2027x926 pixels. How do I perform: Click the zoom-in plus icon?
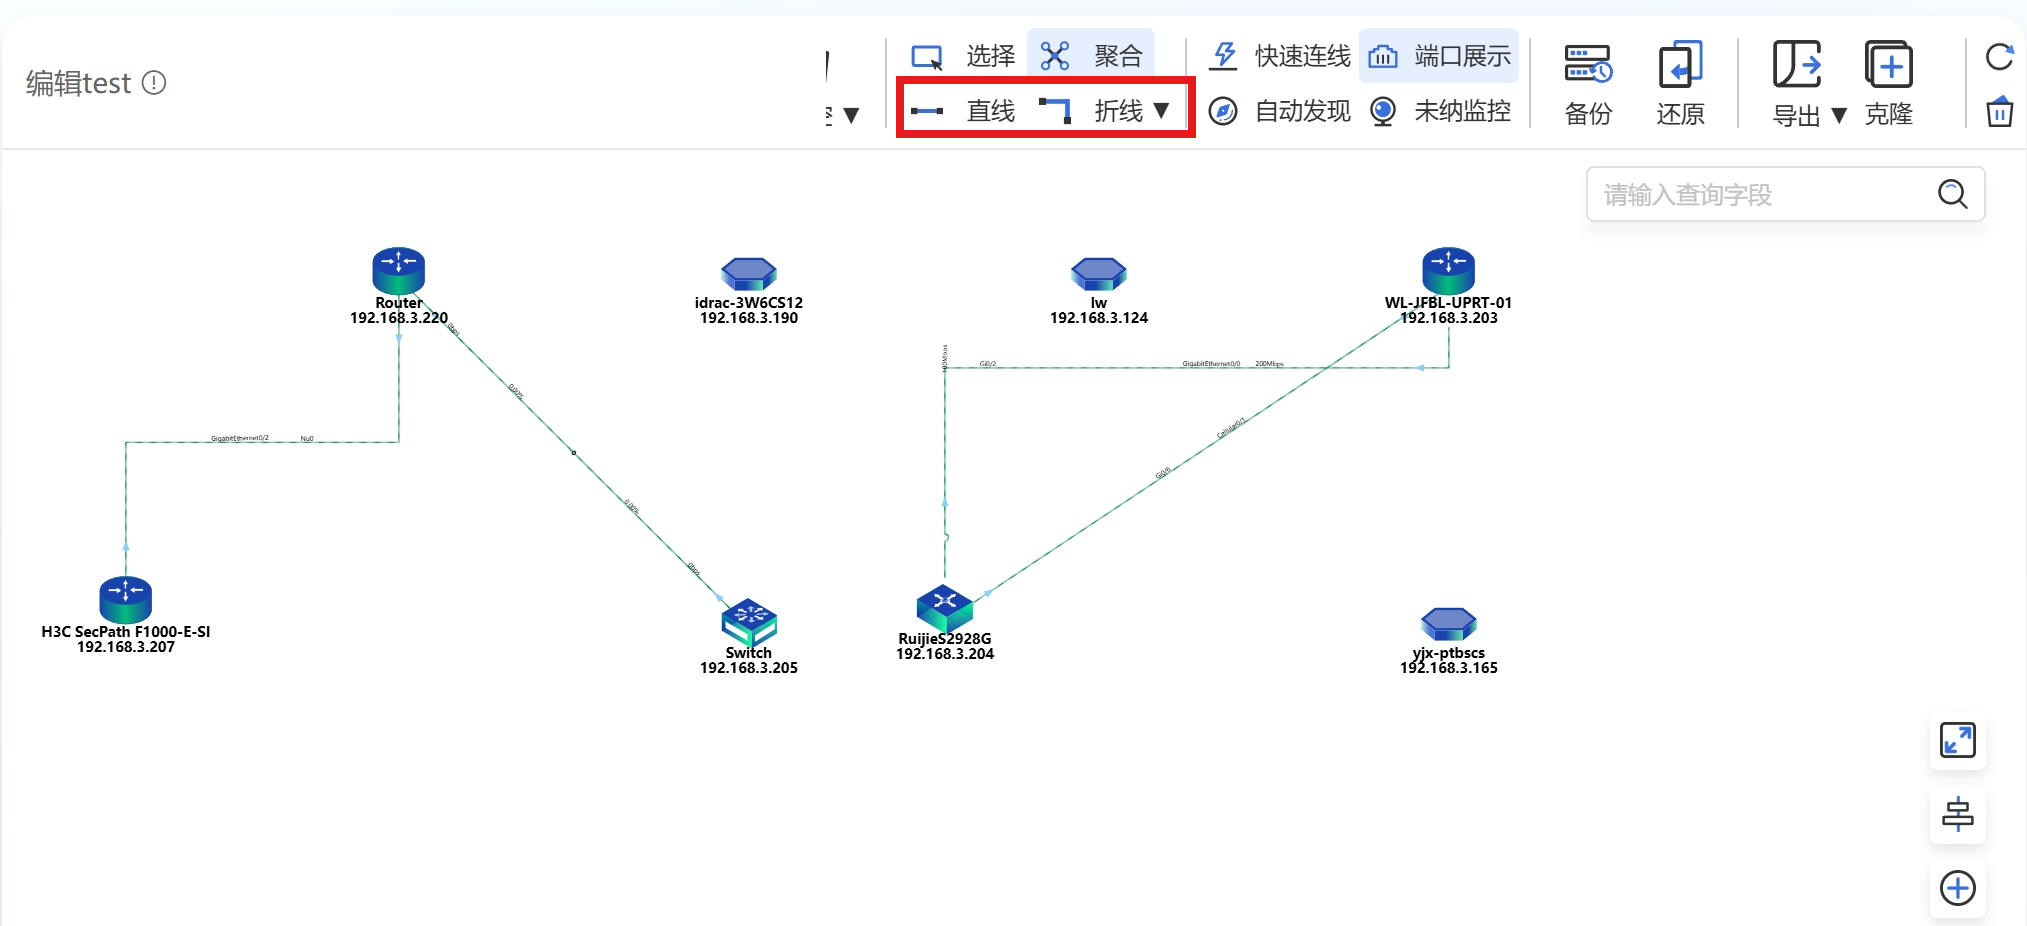pyautogui.click(x=1957, y=888)
